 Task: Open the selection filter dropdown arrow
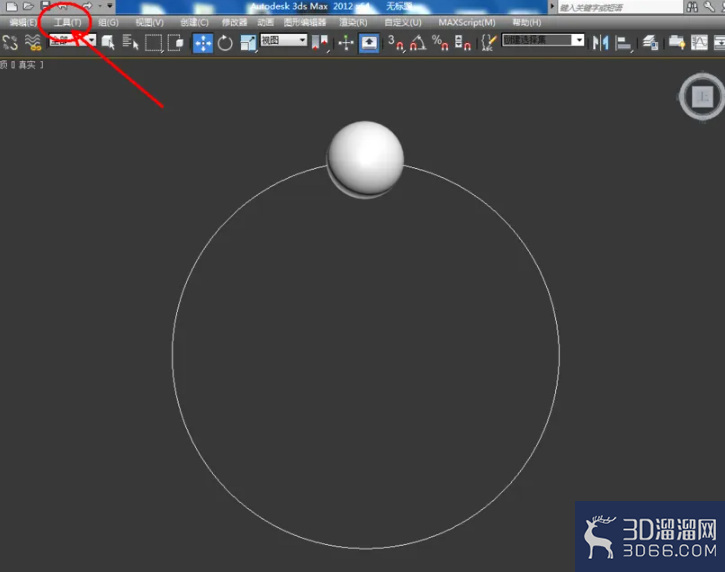(92, 40)
